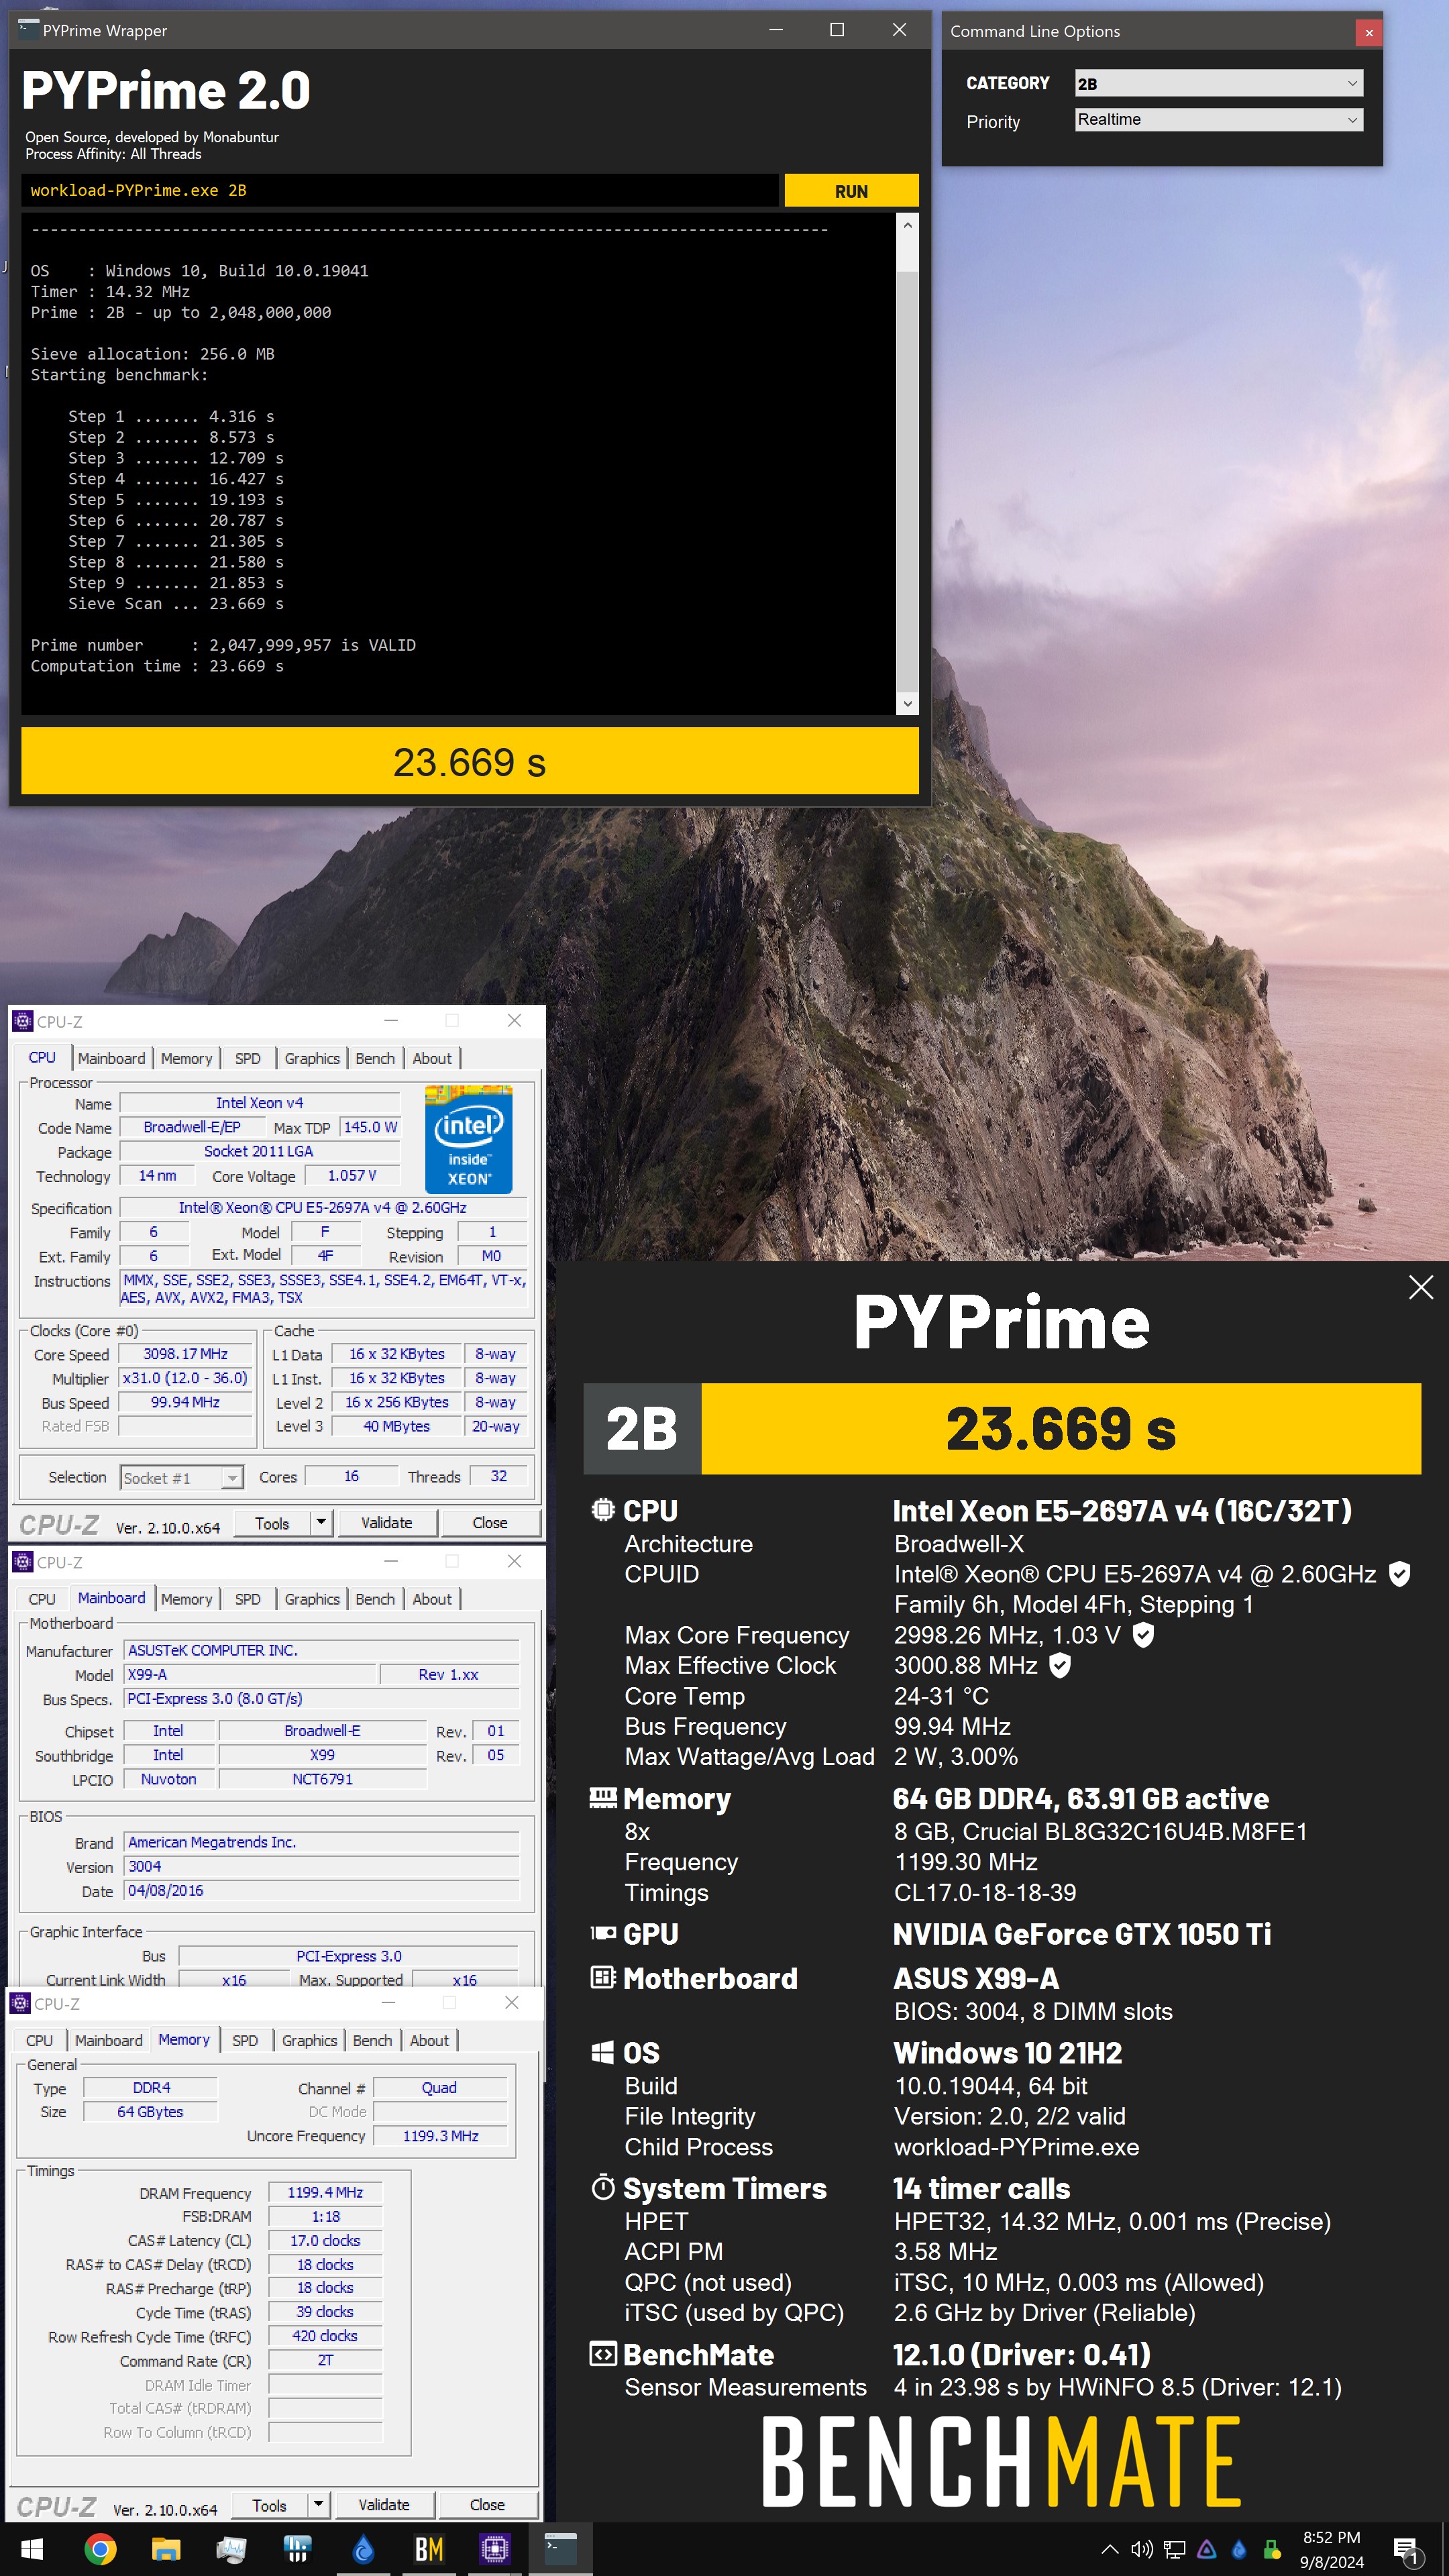Image resolution: width=1449 pixels, height=2576 pixels.
Task: Select the CPU tab in top CPU-Z window
Action: 42,1057
